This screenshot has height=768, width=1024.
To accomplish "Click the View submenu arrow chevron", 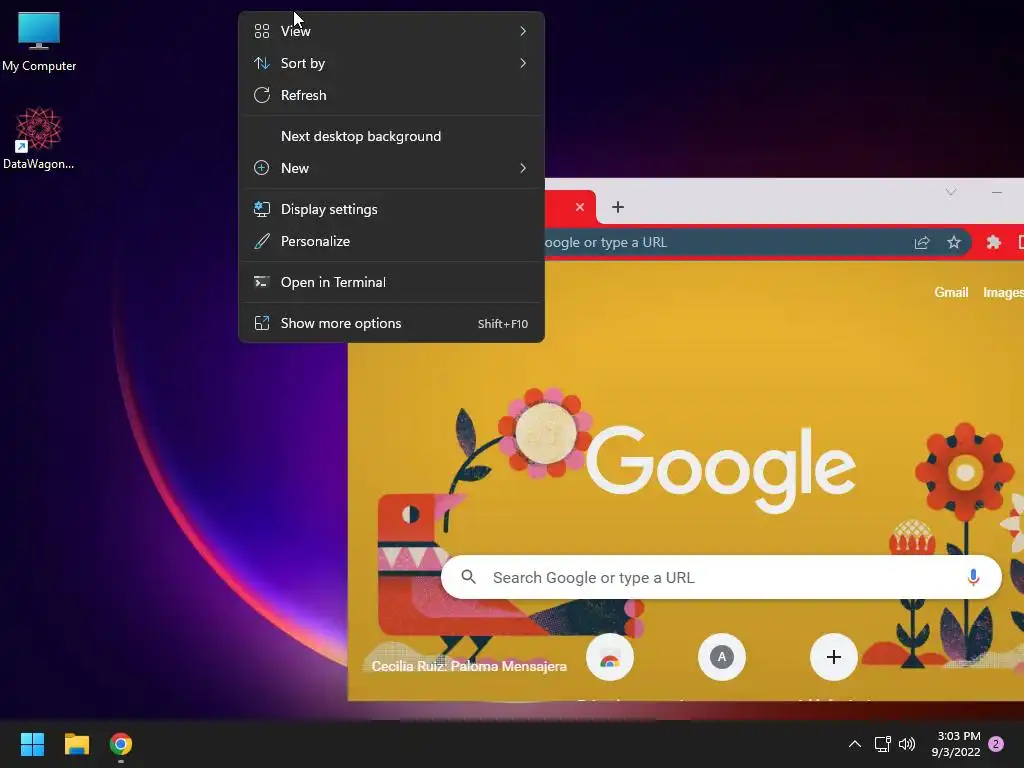I will click(523, 31).
